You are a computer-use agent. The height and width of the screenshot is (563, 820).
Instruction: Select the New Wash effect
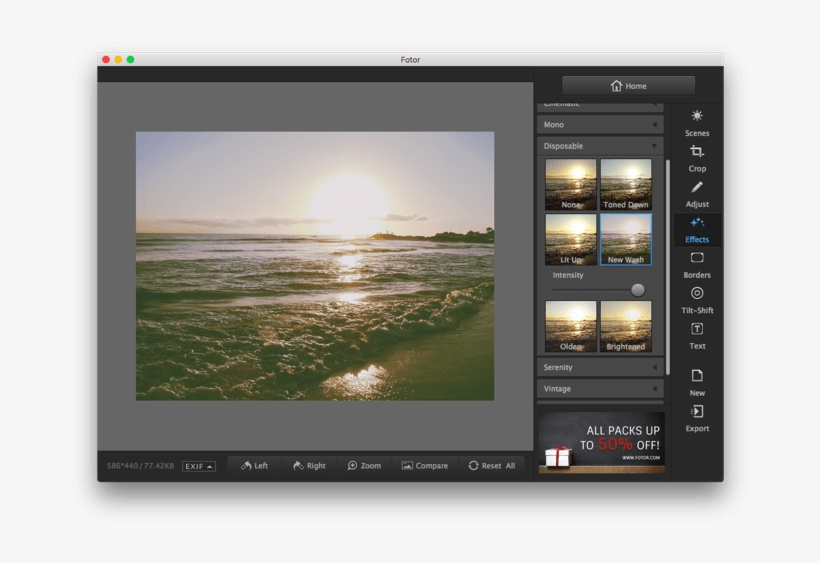625,239
